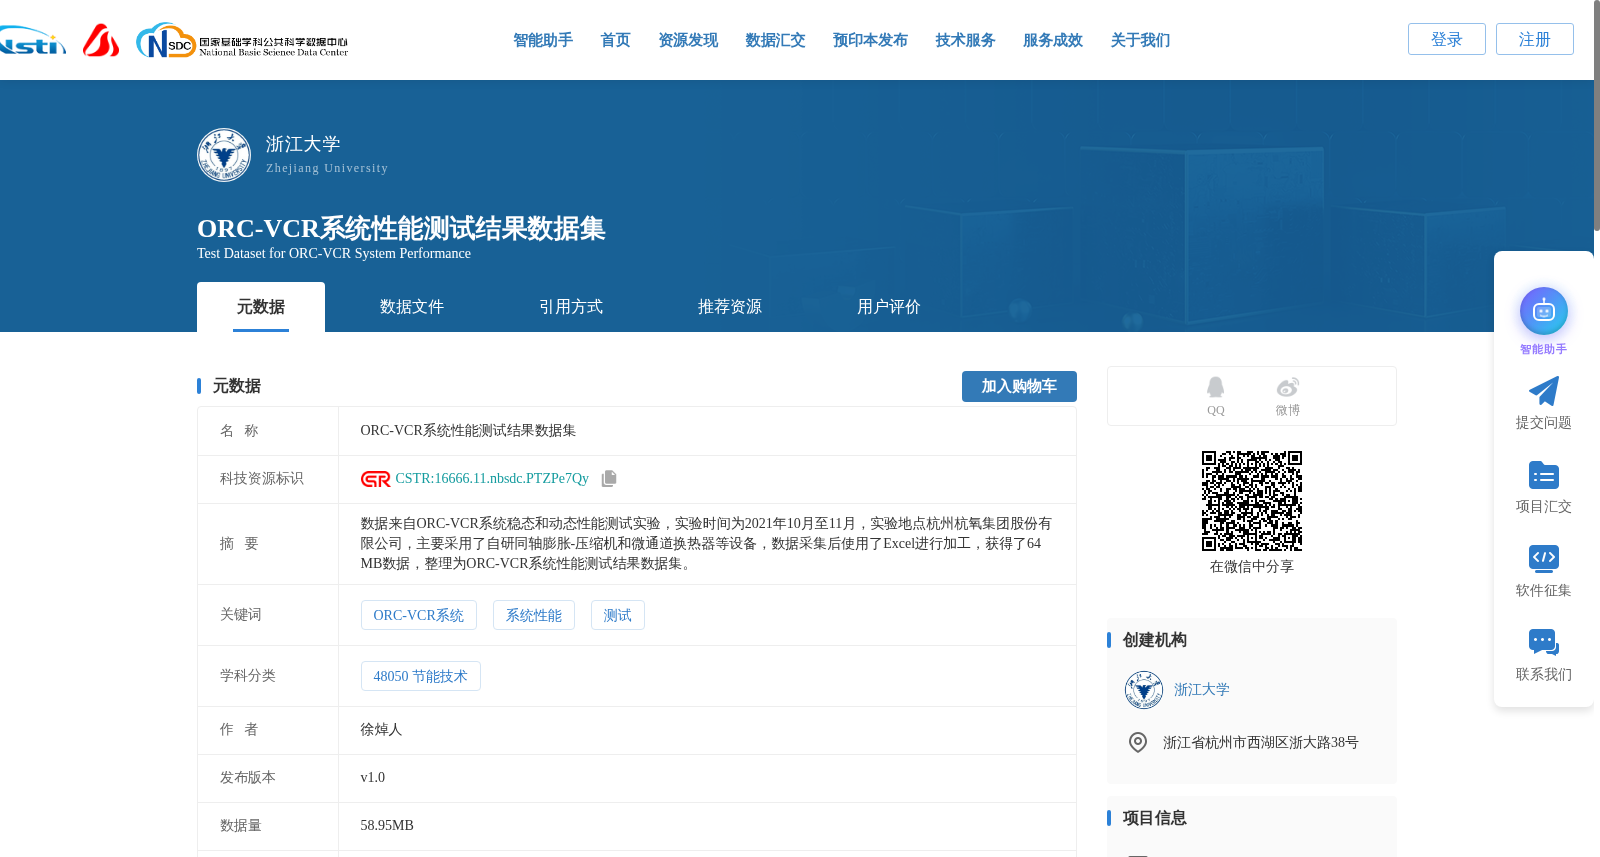Open 资源发现 menu

pyautogui.click(x=688, y=40)
